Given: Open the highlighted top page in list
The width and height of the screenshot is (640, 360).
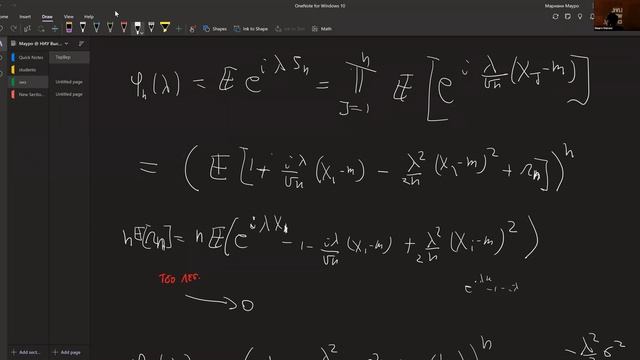Looking at the screenshot, I should click(x=69, y=58).
